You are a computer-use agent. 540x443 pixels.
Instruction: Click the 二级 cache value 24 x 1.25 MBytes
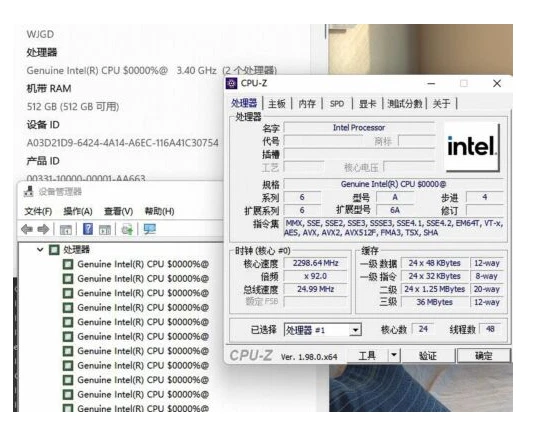[x=435, y=289]
